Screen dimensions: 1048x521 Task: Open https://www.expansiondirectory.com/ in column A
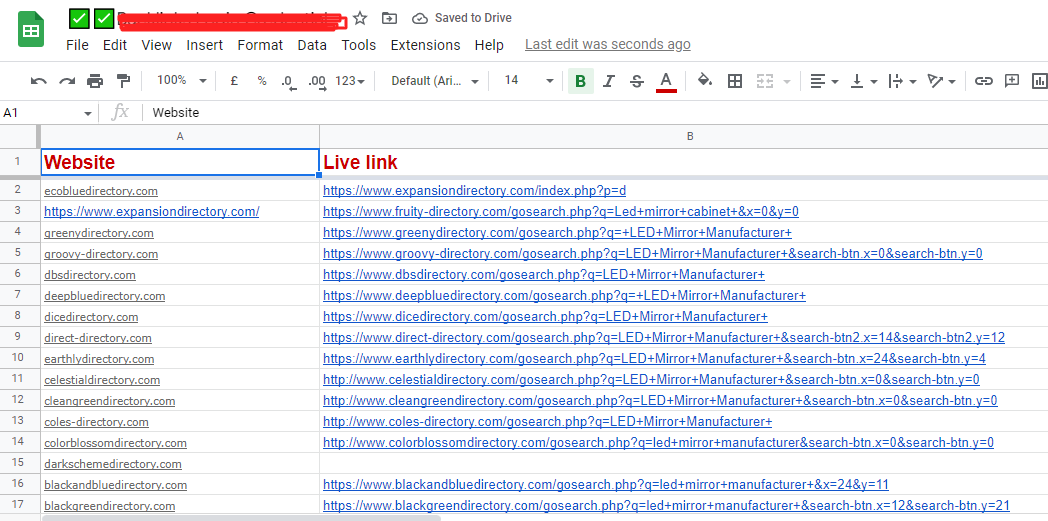pyautogui.click(x=152, y=212)
